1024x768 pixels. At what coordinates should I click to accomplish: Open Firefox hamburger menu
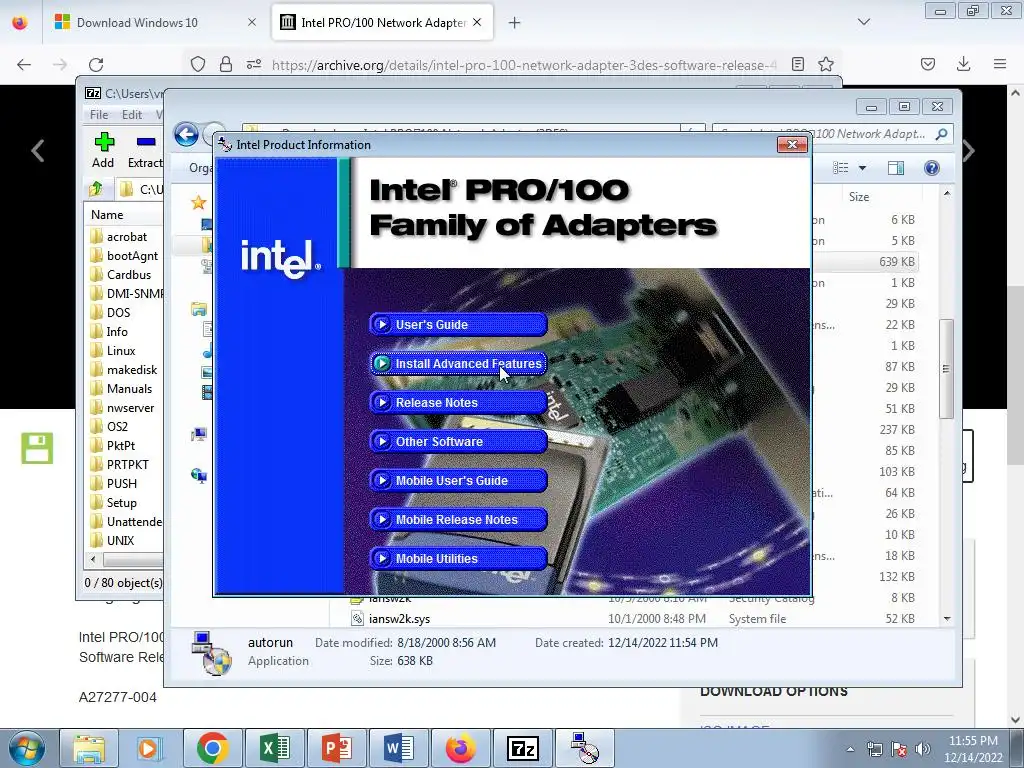coord(1000,64)
